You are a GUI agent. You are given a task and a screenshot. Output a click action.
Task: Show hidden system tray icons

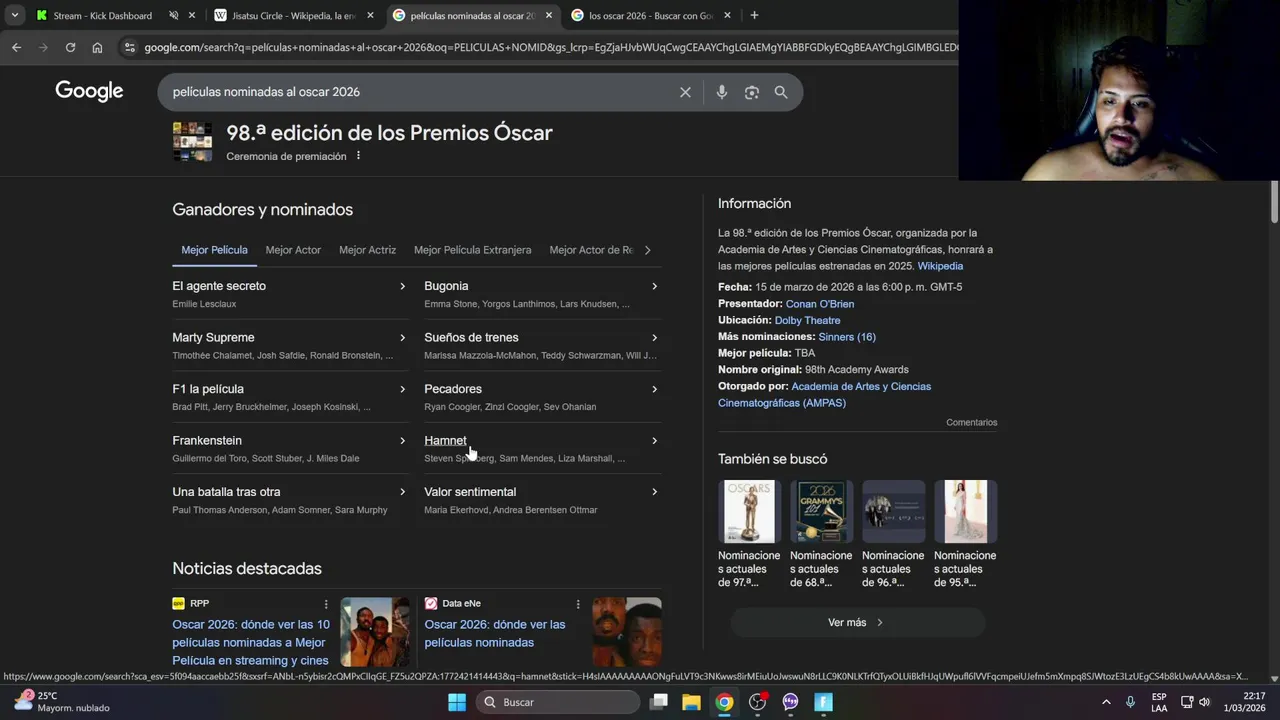1106,702
